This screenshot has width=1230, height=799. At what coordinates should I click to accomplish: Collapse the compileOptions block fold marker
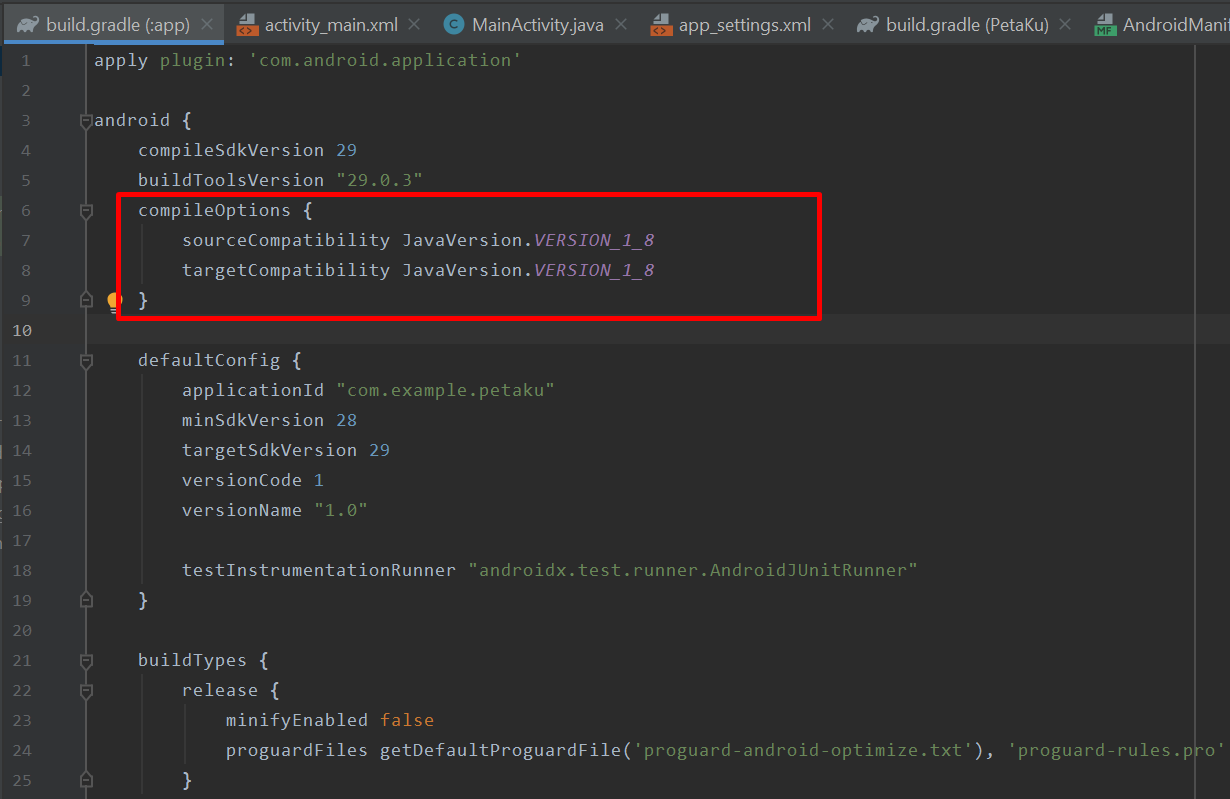[x=86, y=211]
